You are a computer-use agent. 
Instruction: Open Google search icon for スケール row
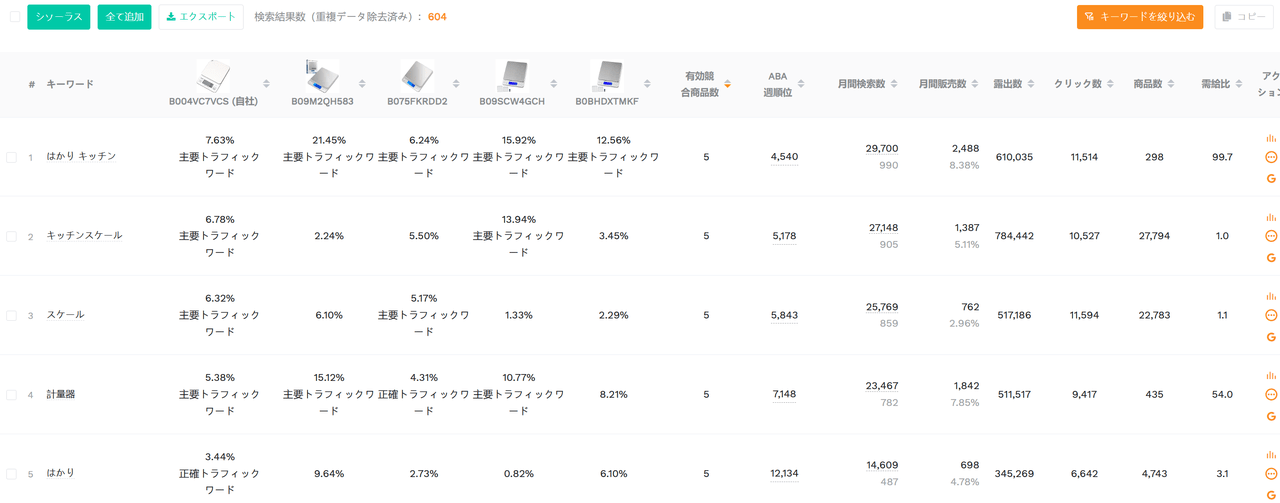click(1271, 337)
